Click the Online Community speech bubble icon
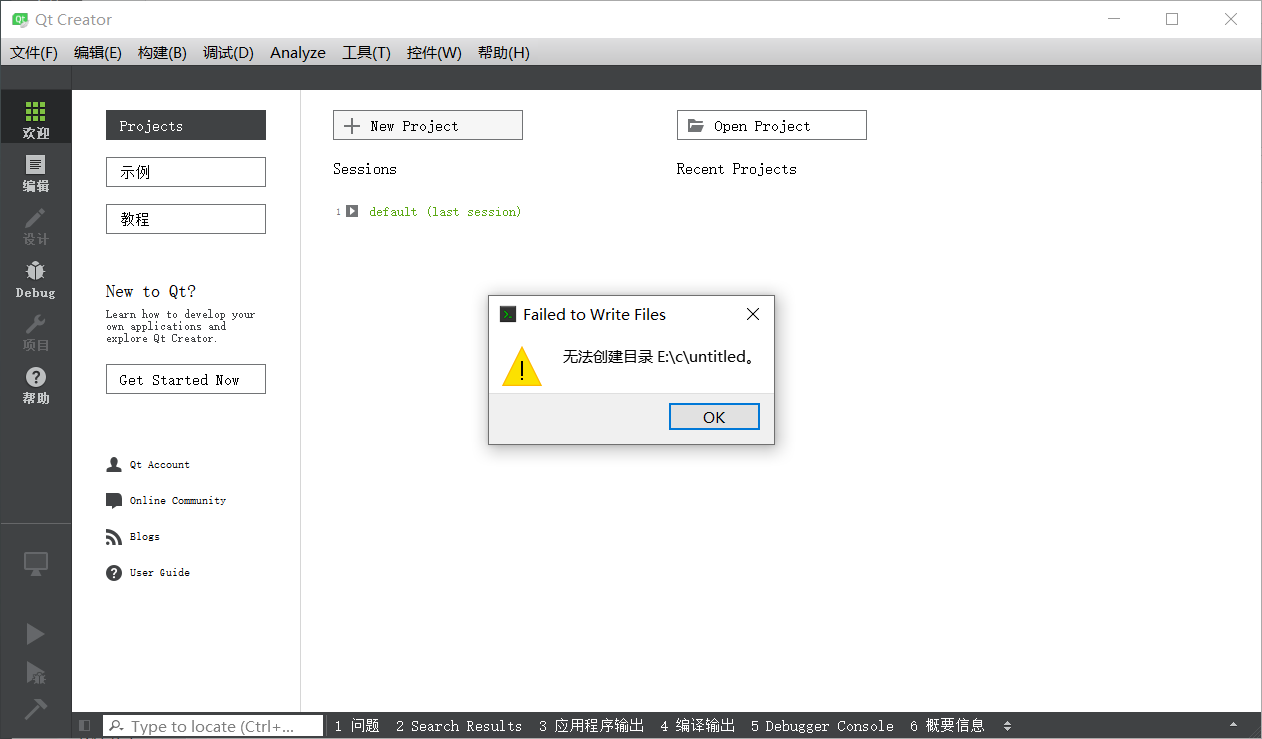 (x=114, y=501)
